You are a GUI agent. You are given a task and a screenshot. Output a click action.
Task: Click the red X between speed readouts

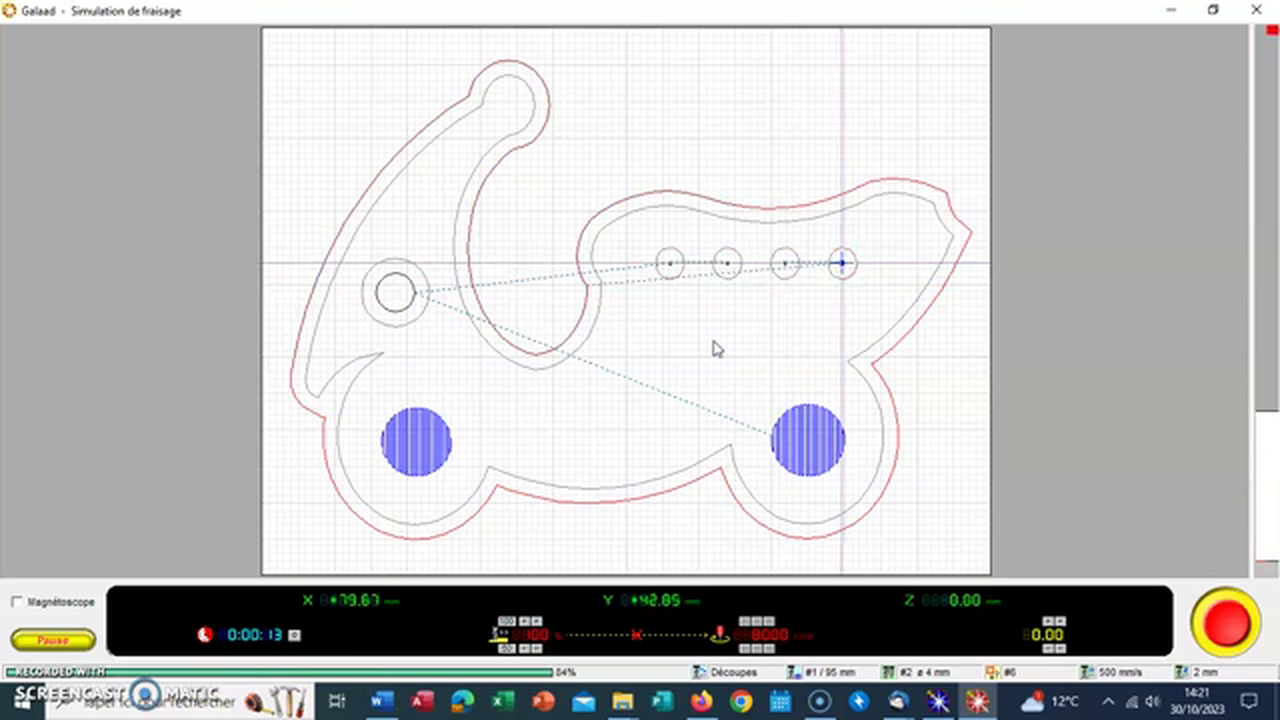pyautogui.click(x=636, y=635)
